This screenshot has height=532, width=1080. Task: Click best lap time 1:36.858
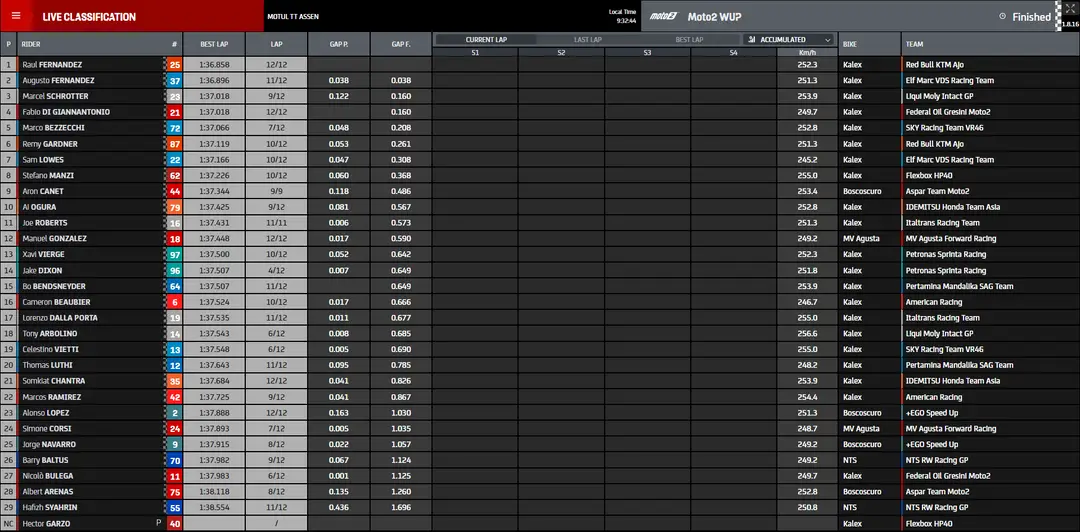(x=214, y=65)
